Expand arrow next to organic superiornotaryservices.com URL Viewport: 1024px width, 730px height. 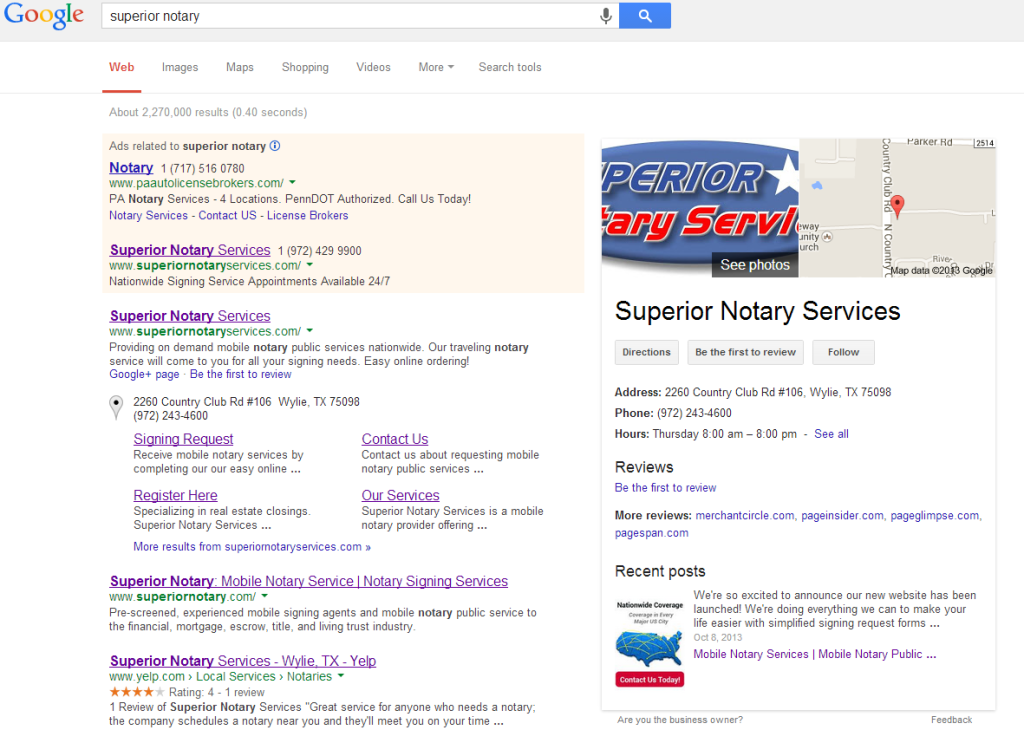[310, 331]
